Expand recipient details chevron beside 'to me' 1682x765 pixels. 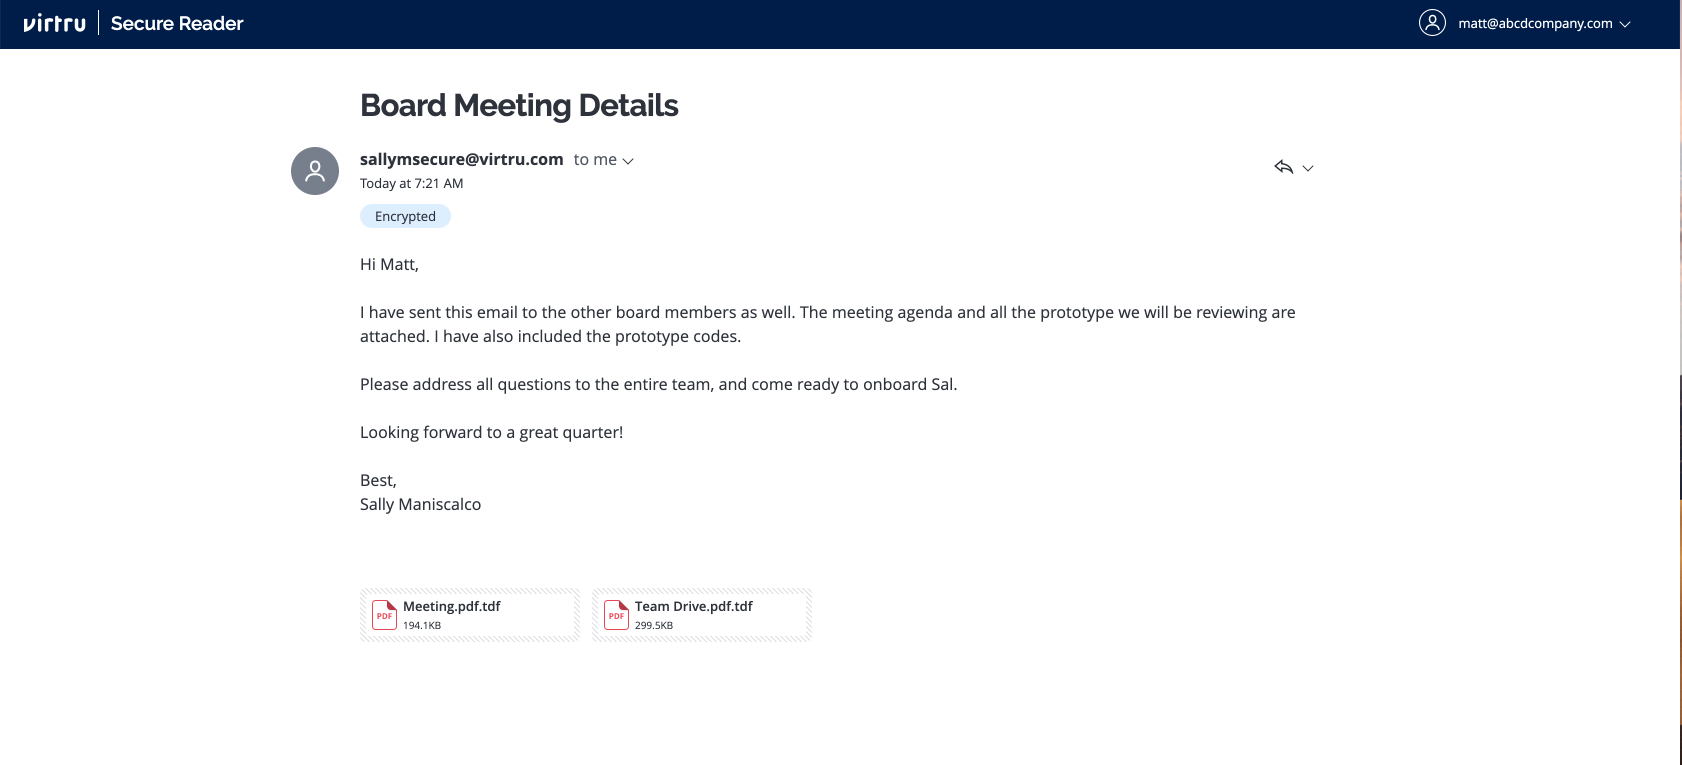click(628, 161)
